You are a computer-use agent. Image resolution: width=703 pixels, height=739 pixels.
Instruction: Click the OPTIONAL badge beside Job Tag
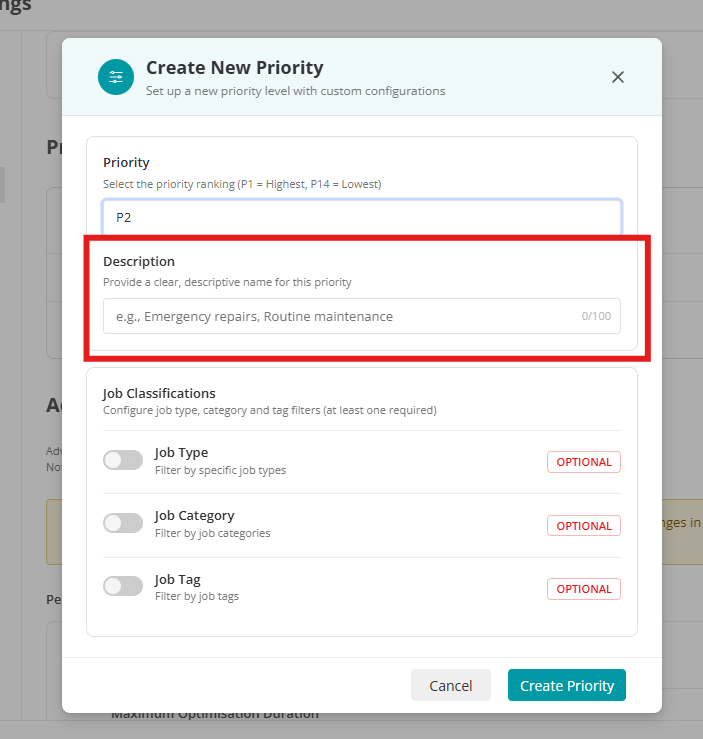[x=584, y=589]
